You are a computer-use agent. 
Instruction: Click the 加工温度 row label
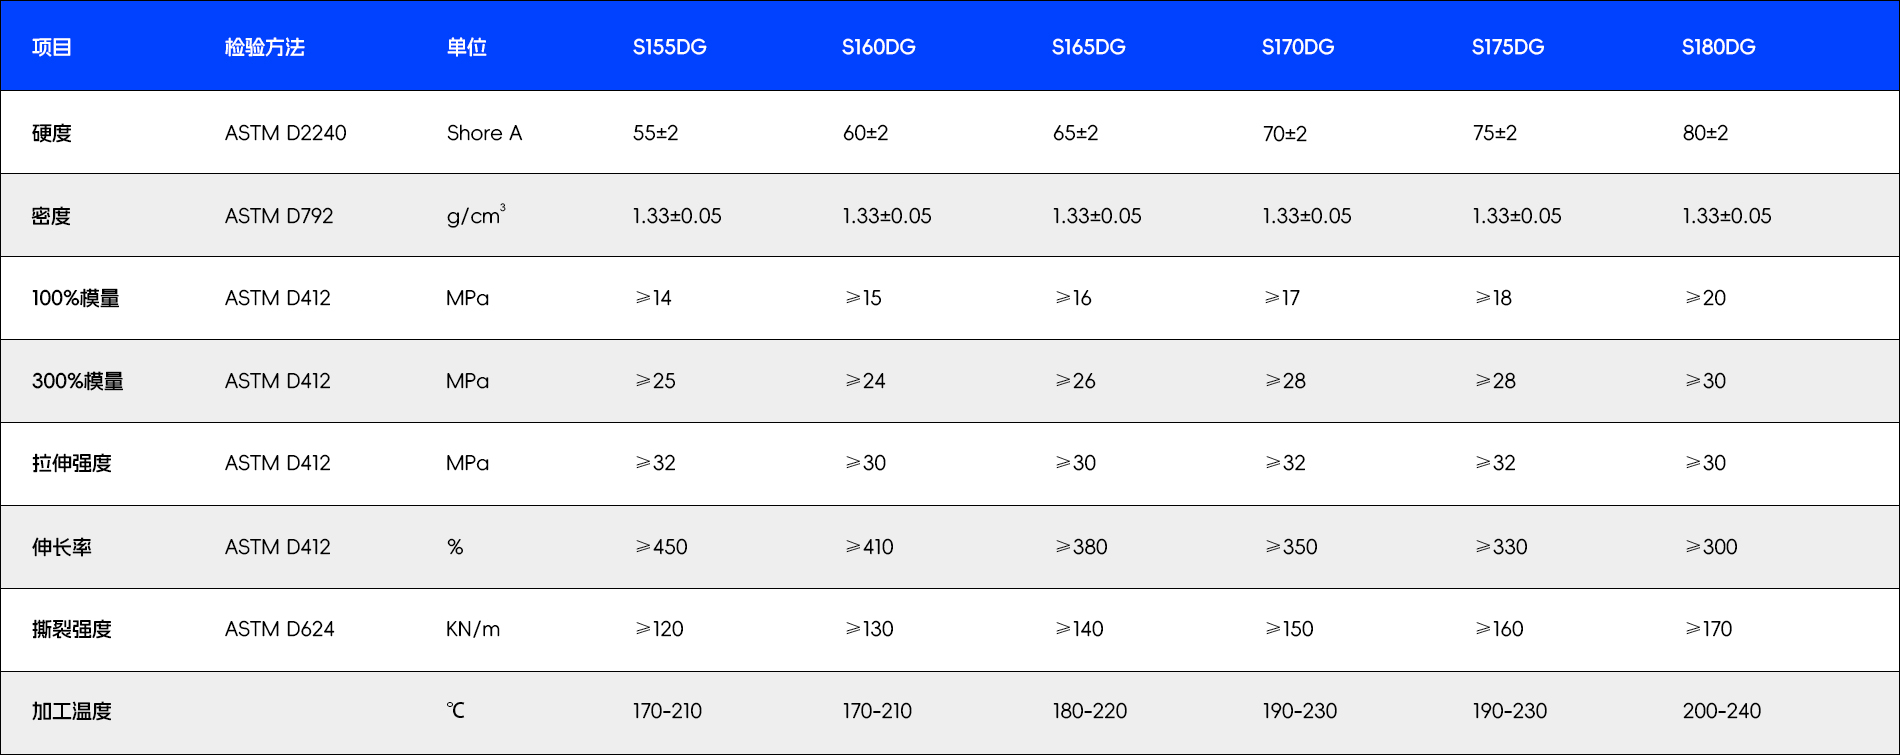(72, 711)
